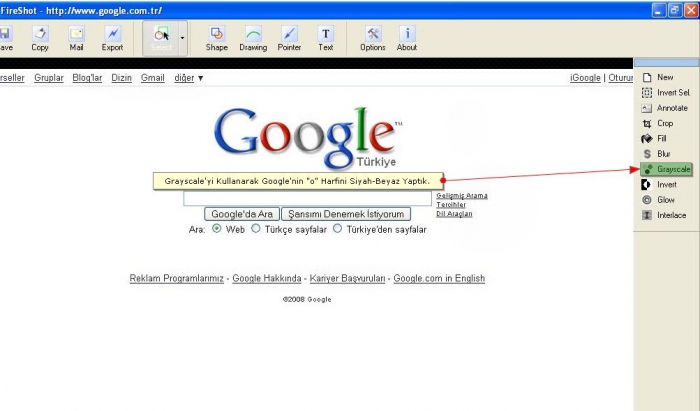Click in the Google search input field
Viewport: 700px width, 411px height.
(x=307, y=199)
